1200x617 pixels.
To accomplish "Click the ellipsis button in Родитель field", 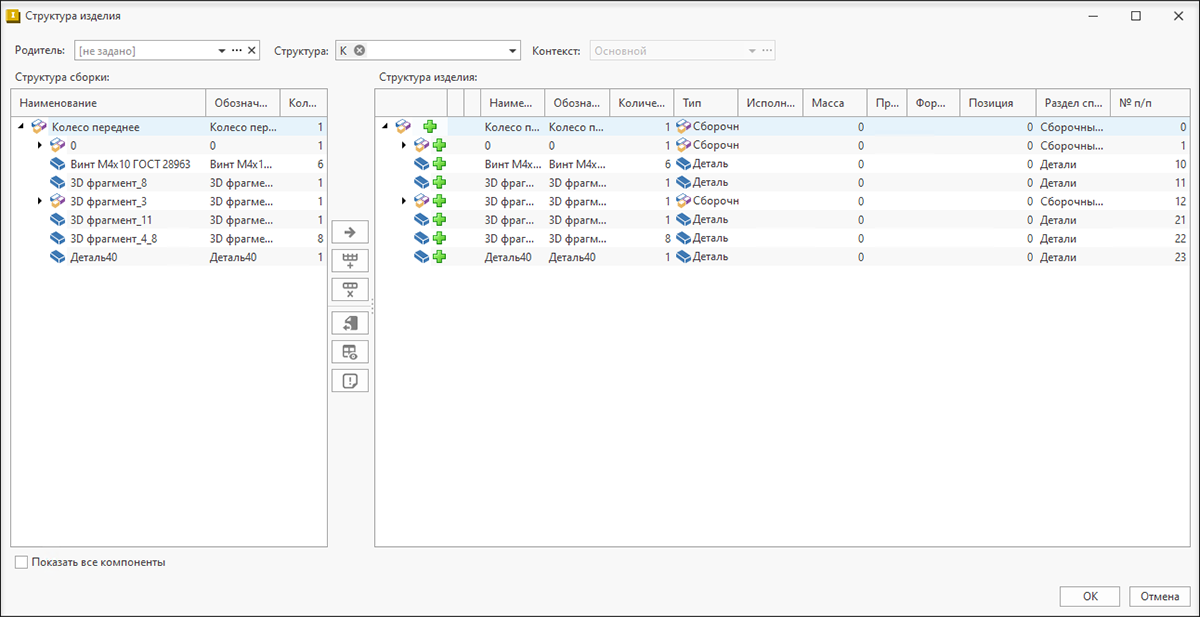I will point(237,50).
